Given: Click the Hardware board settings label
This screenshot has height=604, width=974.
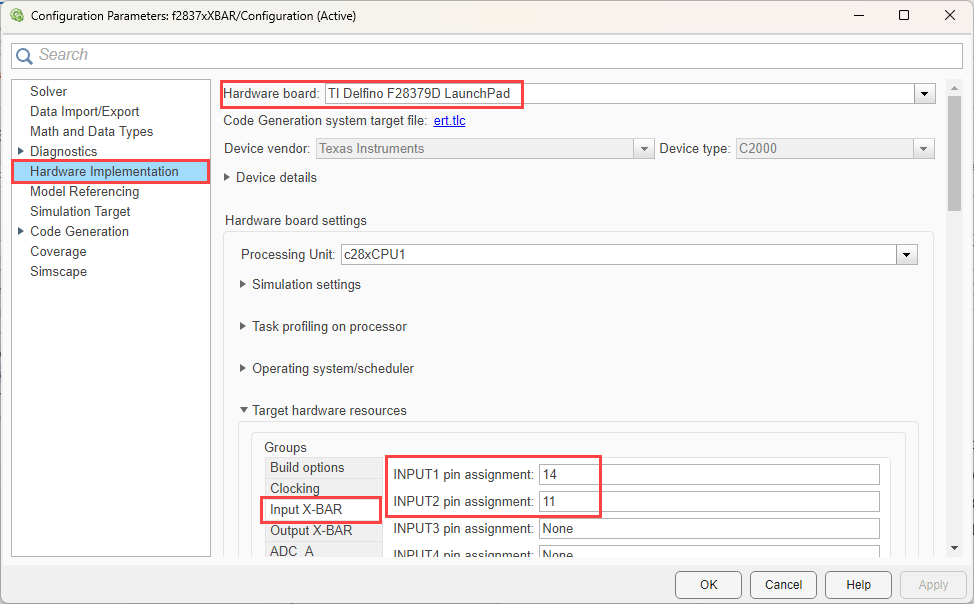Looking at the screenshot, I should coord(296,221).
